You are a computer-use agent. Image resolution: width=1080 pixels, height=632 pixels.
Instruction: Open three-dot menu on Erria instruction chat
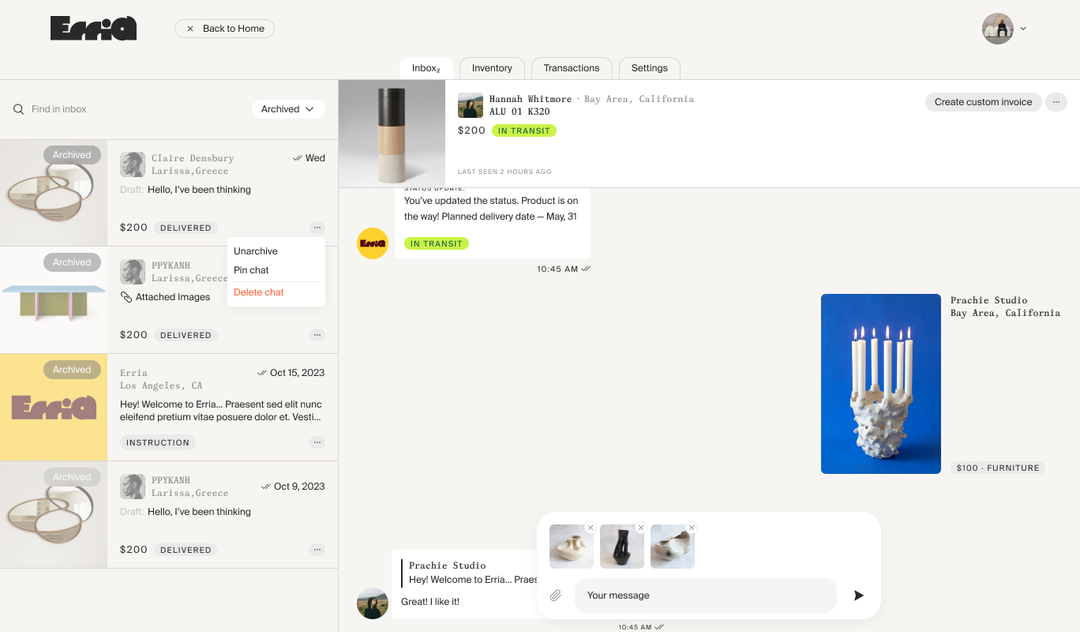pyautogui.click(x=317, y=443)
